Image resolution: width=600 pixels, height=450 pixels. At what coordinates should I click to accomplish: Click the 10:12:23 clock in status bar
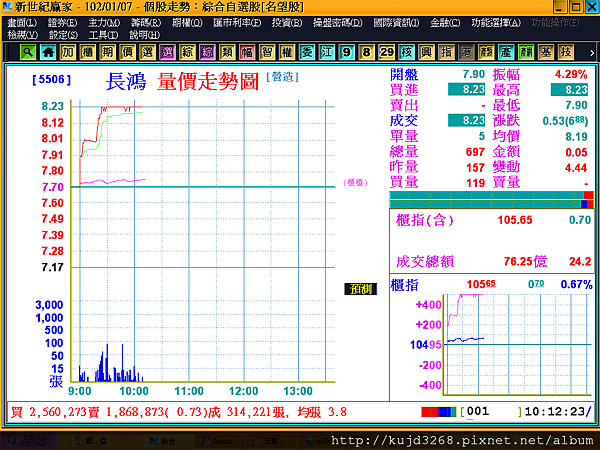pos(557,412)
